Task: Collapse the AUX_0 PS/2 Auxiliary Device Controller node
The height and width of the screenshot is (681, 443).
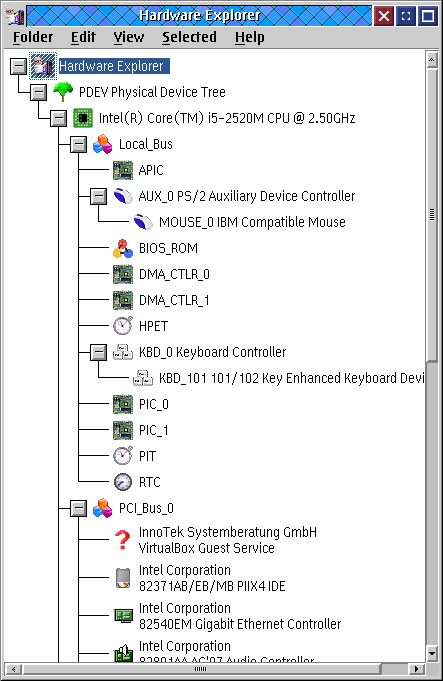Action: click(x=99, y=196)
